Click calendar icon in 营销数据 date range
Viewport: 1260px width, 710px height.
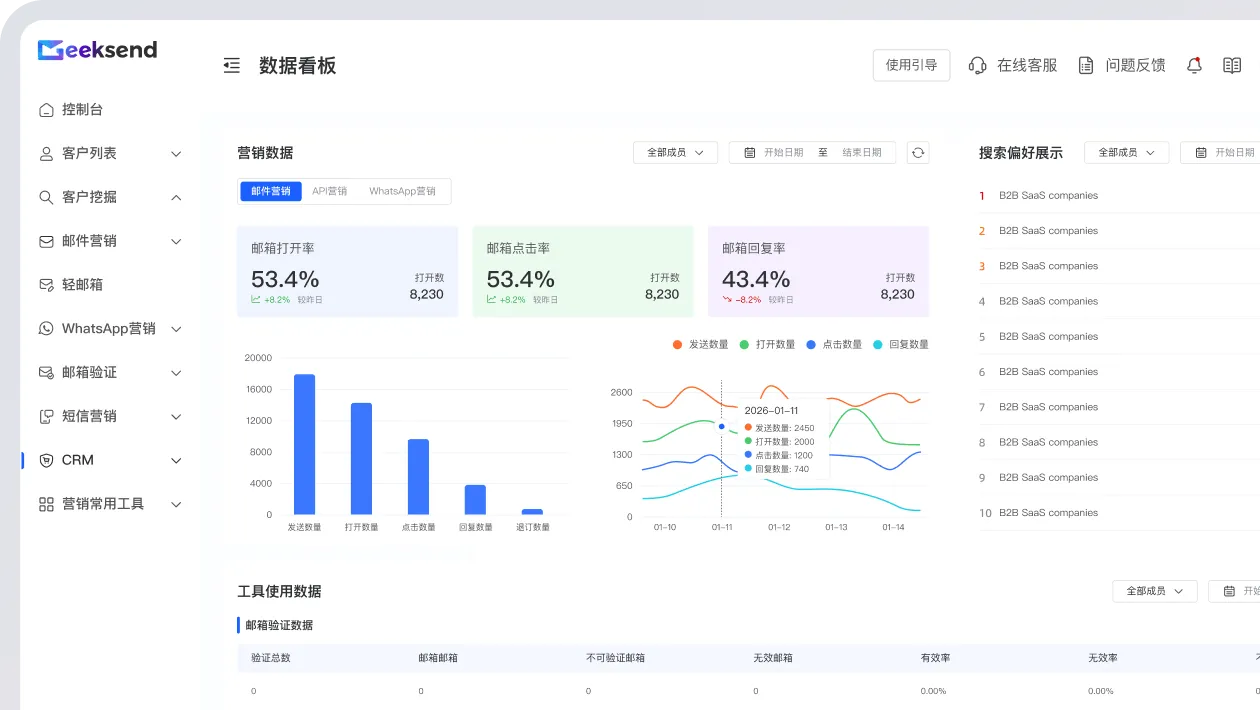749,153
